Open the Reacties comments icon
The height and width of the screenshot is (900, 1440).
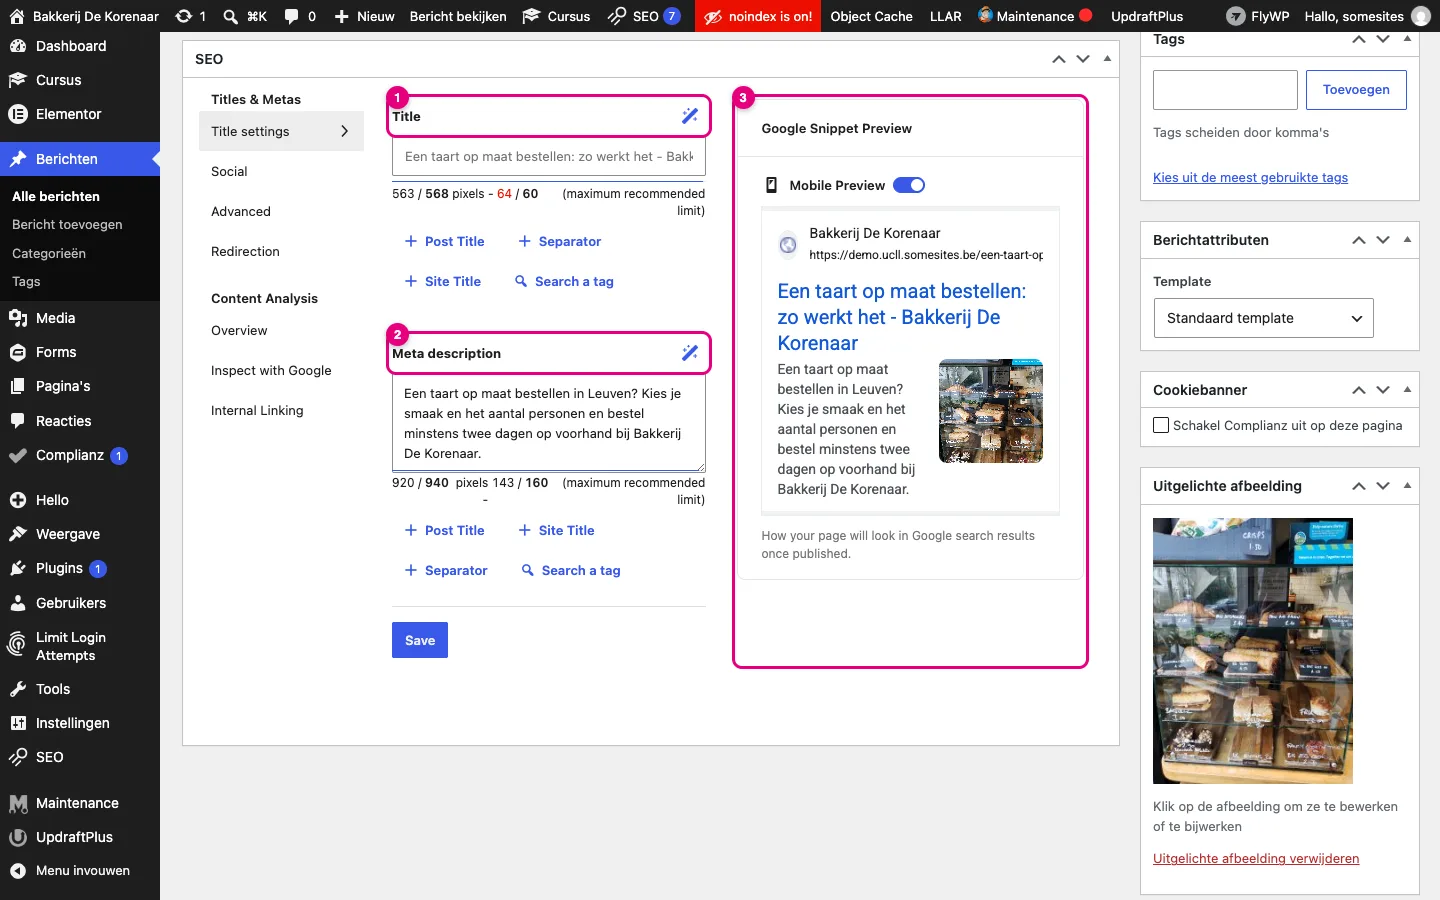(x=17, y=421)
